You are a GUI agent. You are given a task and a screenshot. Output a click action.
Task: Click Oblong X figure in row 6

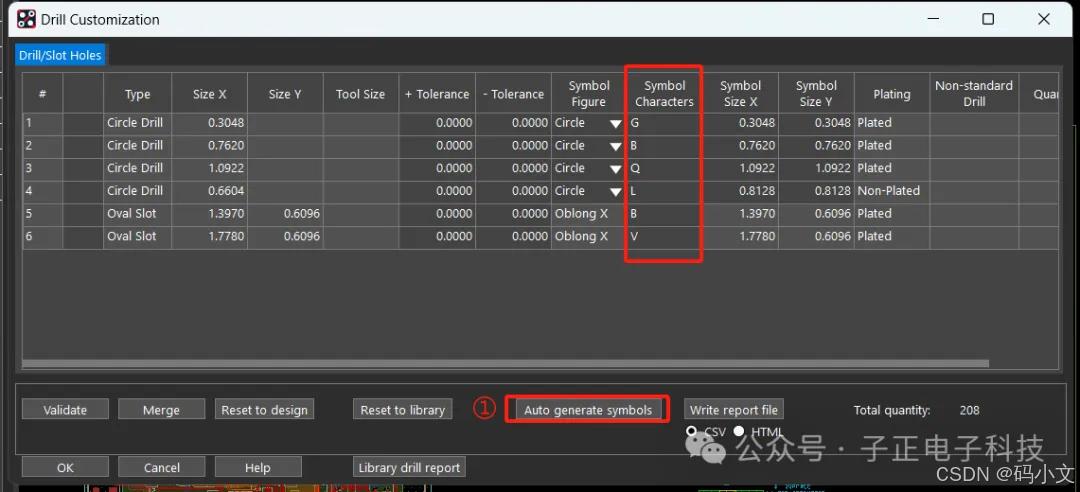[x=588, y=237]
